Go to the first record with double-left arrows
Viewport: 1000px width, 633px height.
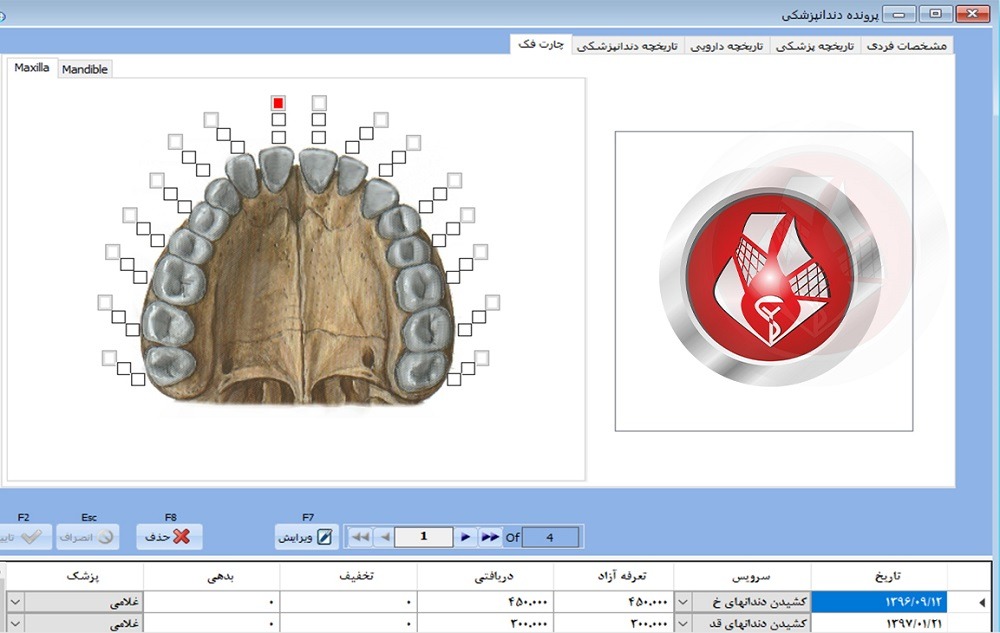coord(360,537)
